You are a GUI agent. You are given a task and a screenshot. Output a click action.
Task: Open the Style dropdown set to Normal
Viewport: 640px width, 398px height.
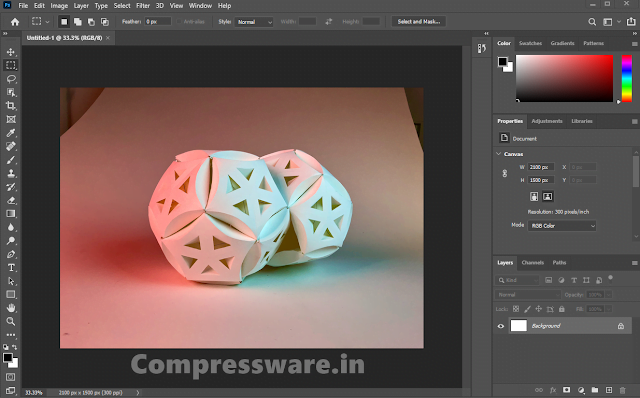(254, 22)
